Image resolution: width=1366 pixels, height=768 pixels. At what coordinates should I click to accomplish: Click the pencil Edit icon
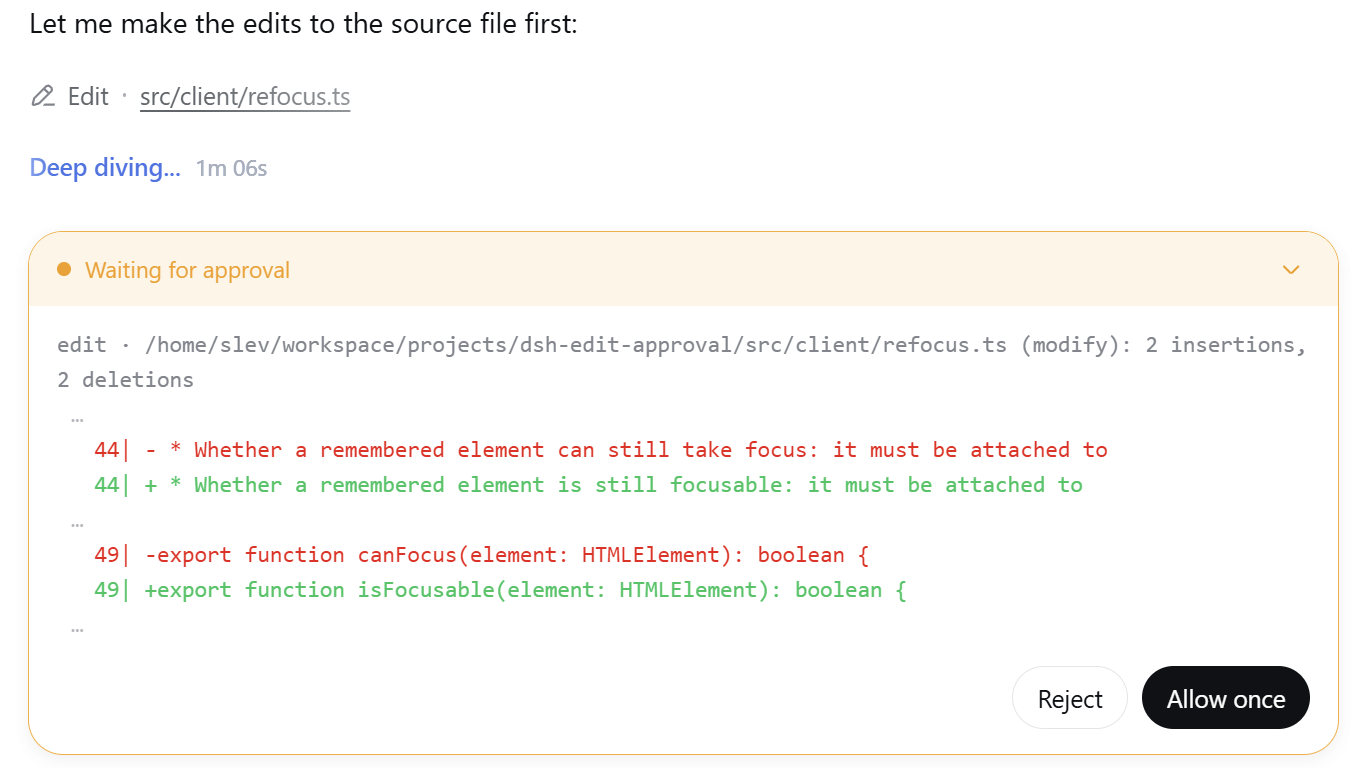coord(42,97)
